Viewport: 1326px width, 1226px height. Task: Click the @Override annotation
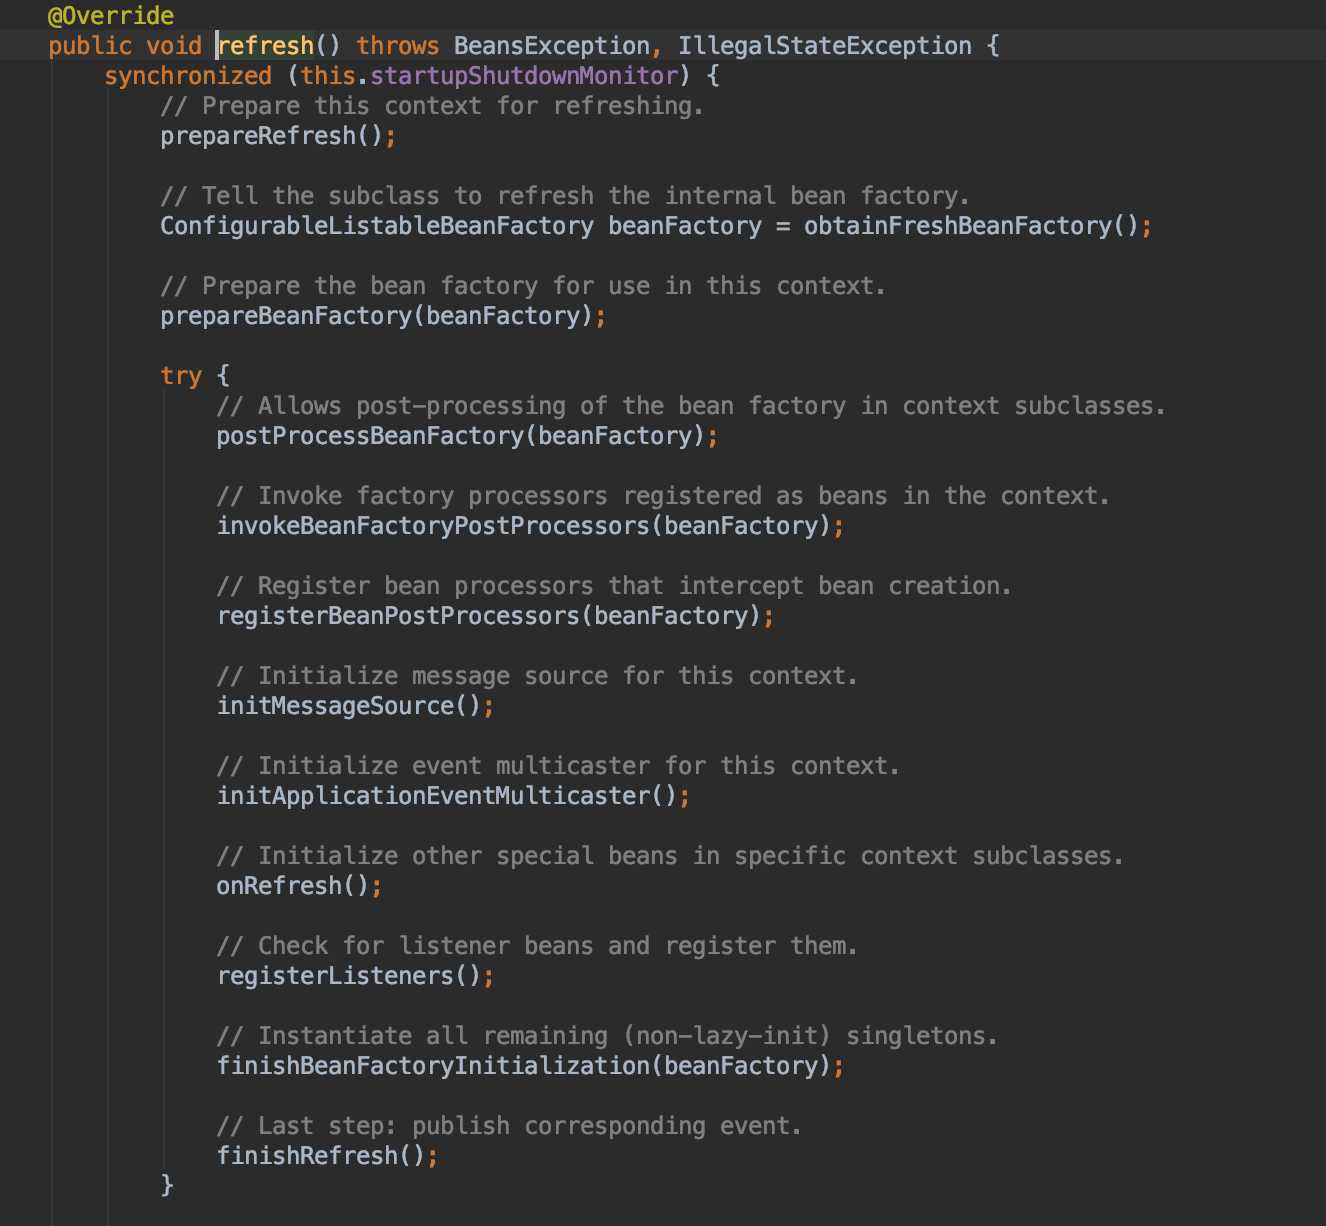pyautogui.click(x=111, y=16)
